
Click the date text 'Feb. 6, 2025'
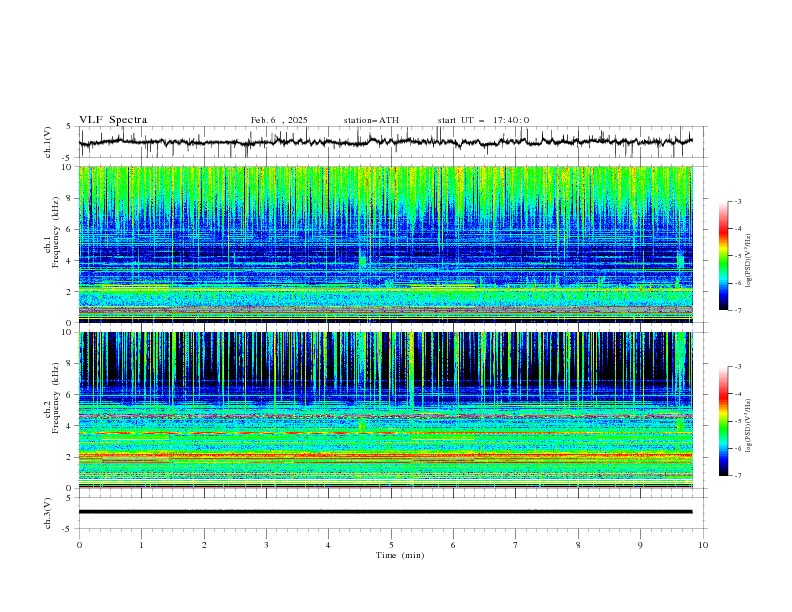(279, 120)
